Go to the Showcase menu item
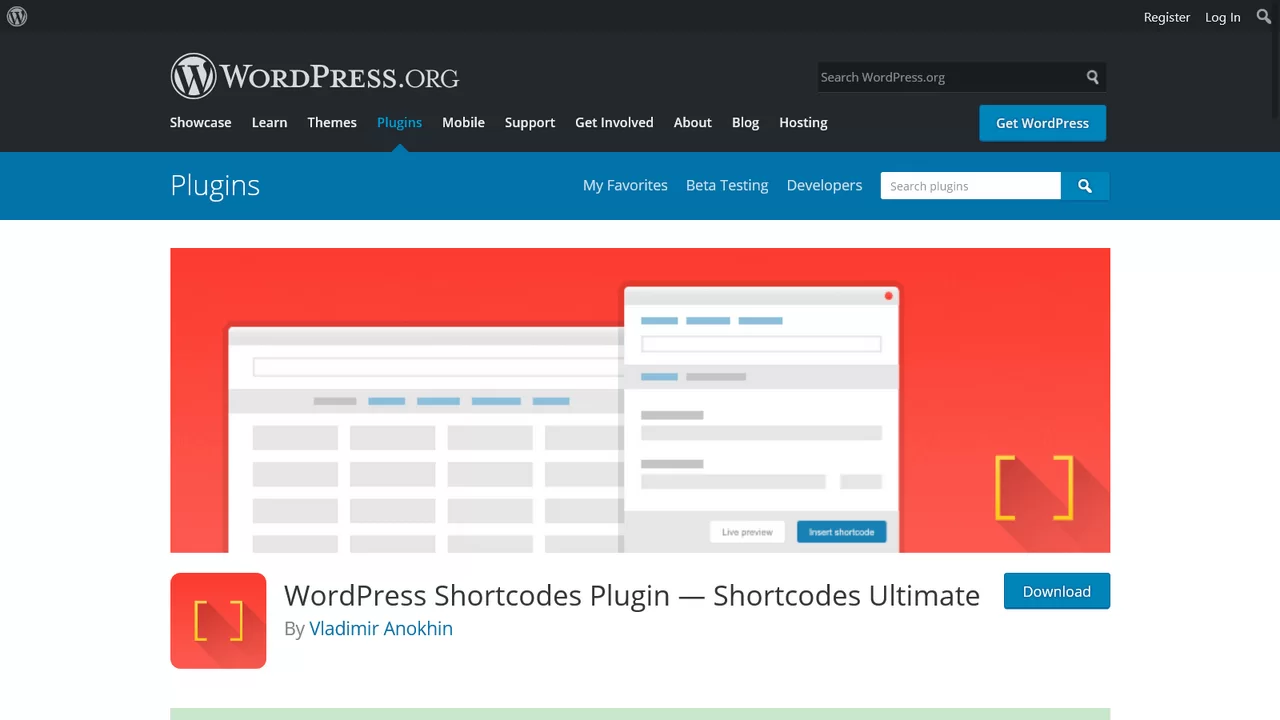The height and width of the screenshot is (720, 1280). [200, 122]
